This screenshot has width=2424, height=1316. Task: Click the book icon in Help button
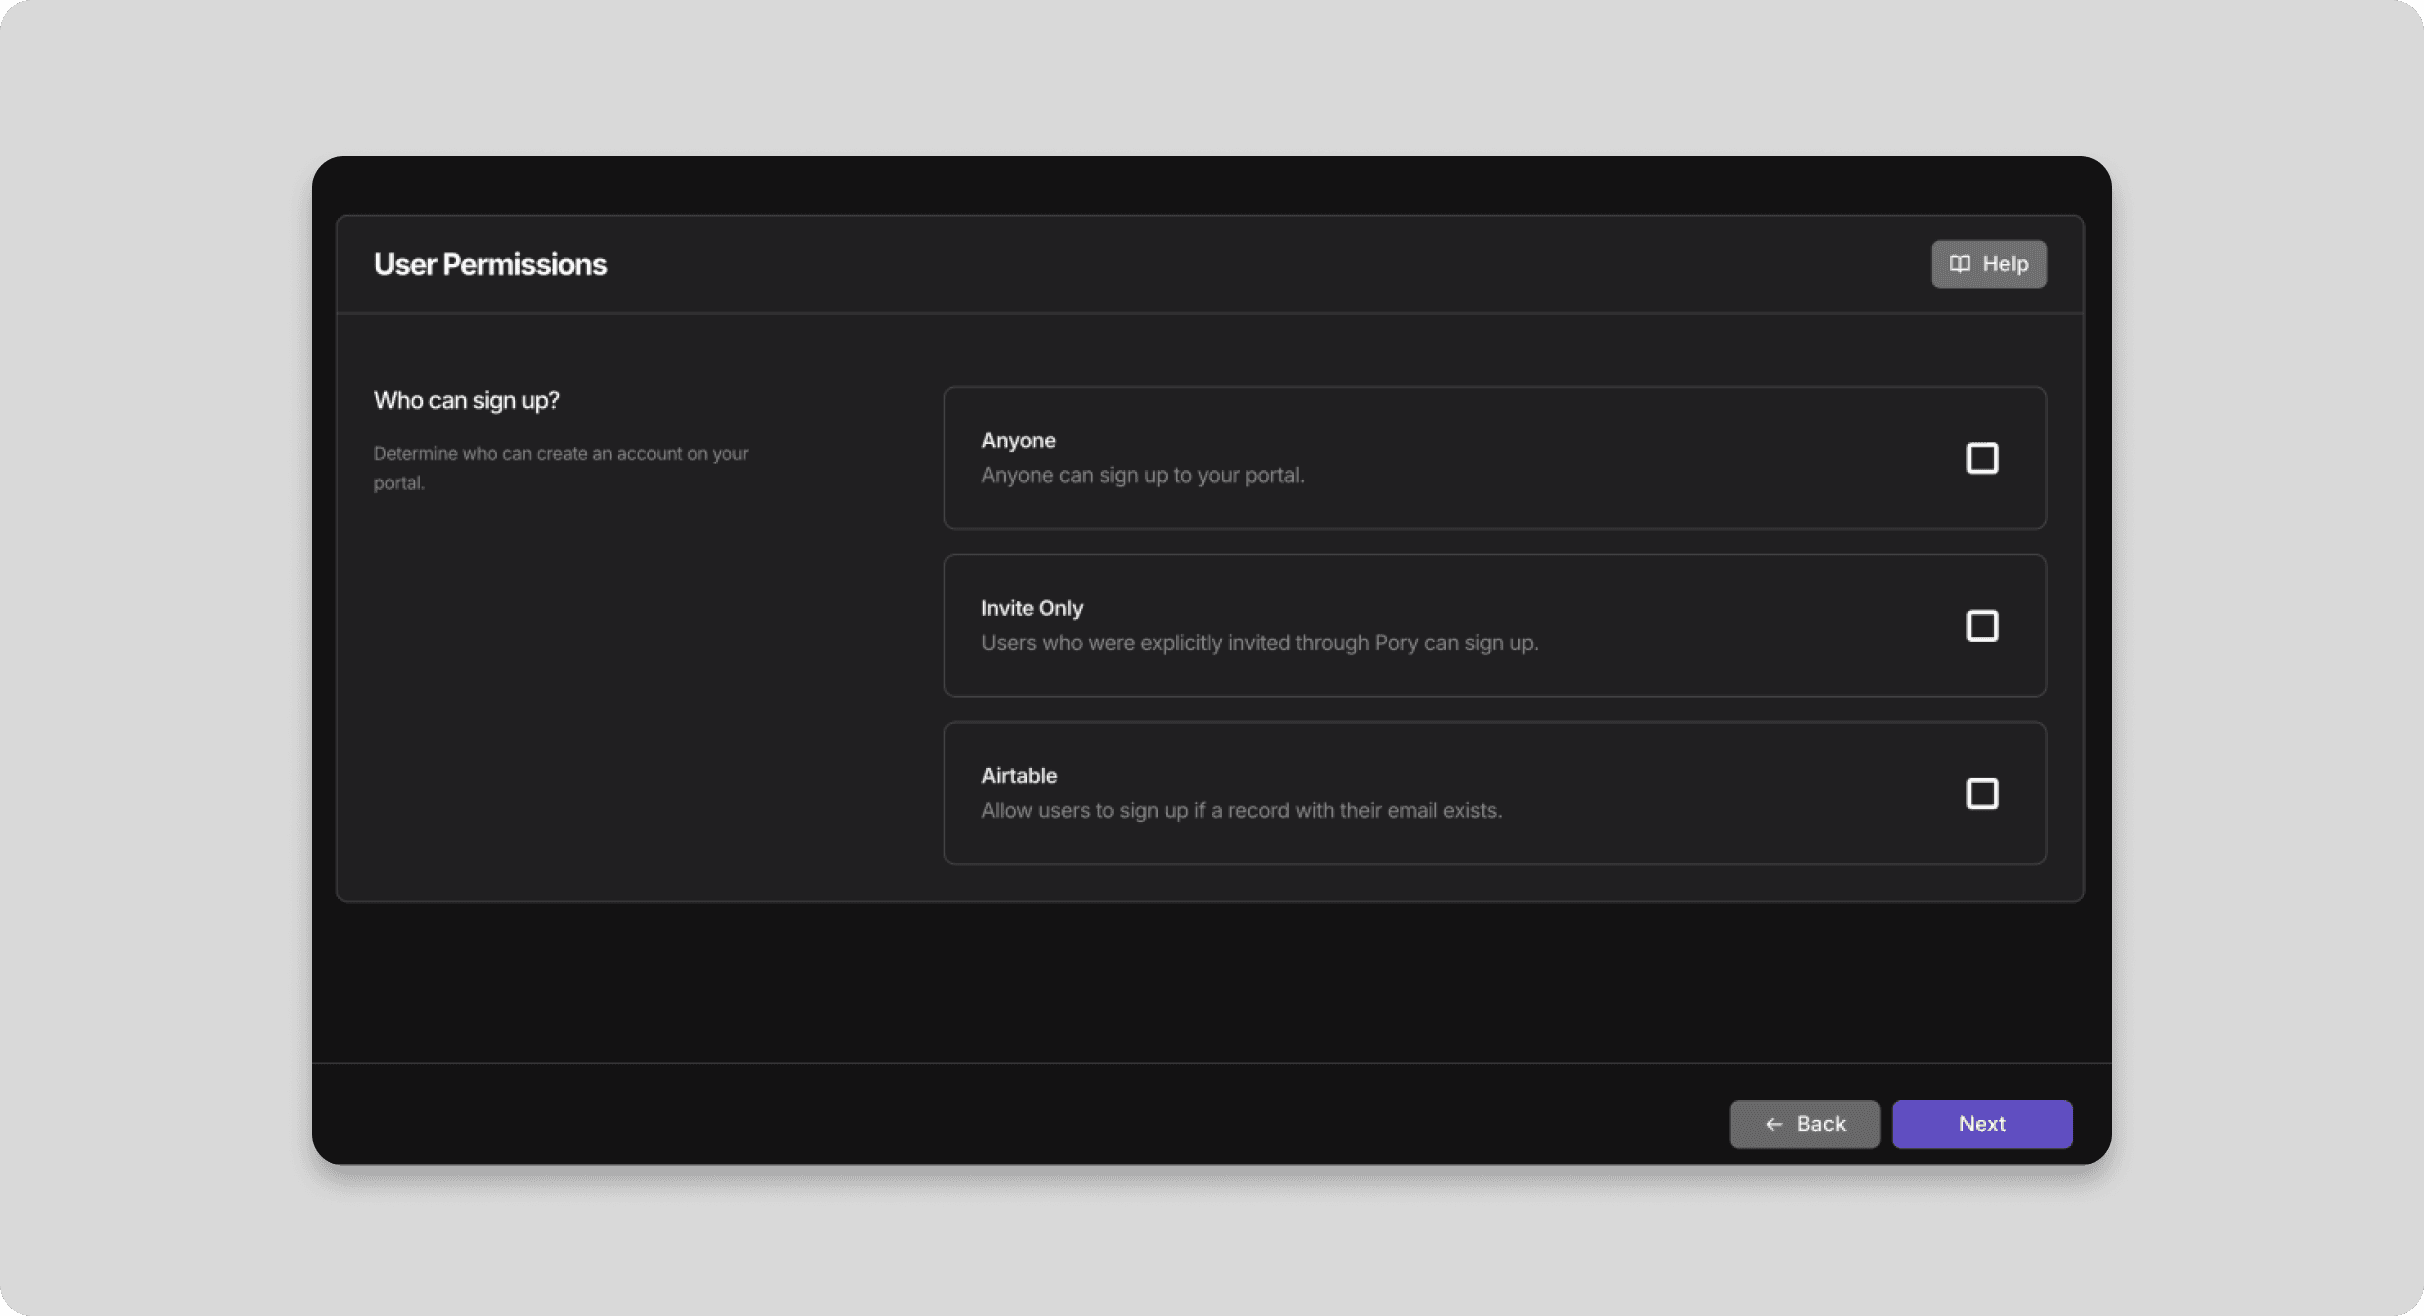click(x=1959, y=264)
